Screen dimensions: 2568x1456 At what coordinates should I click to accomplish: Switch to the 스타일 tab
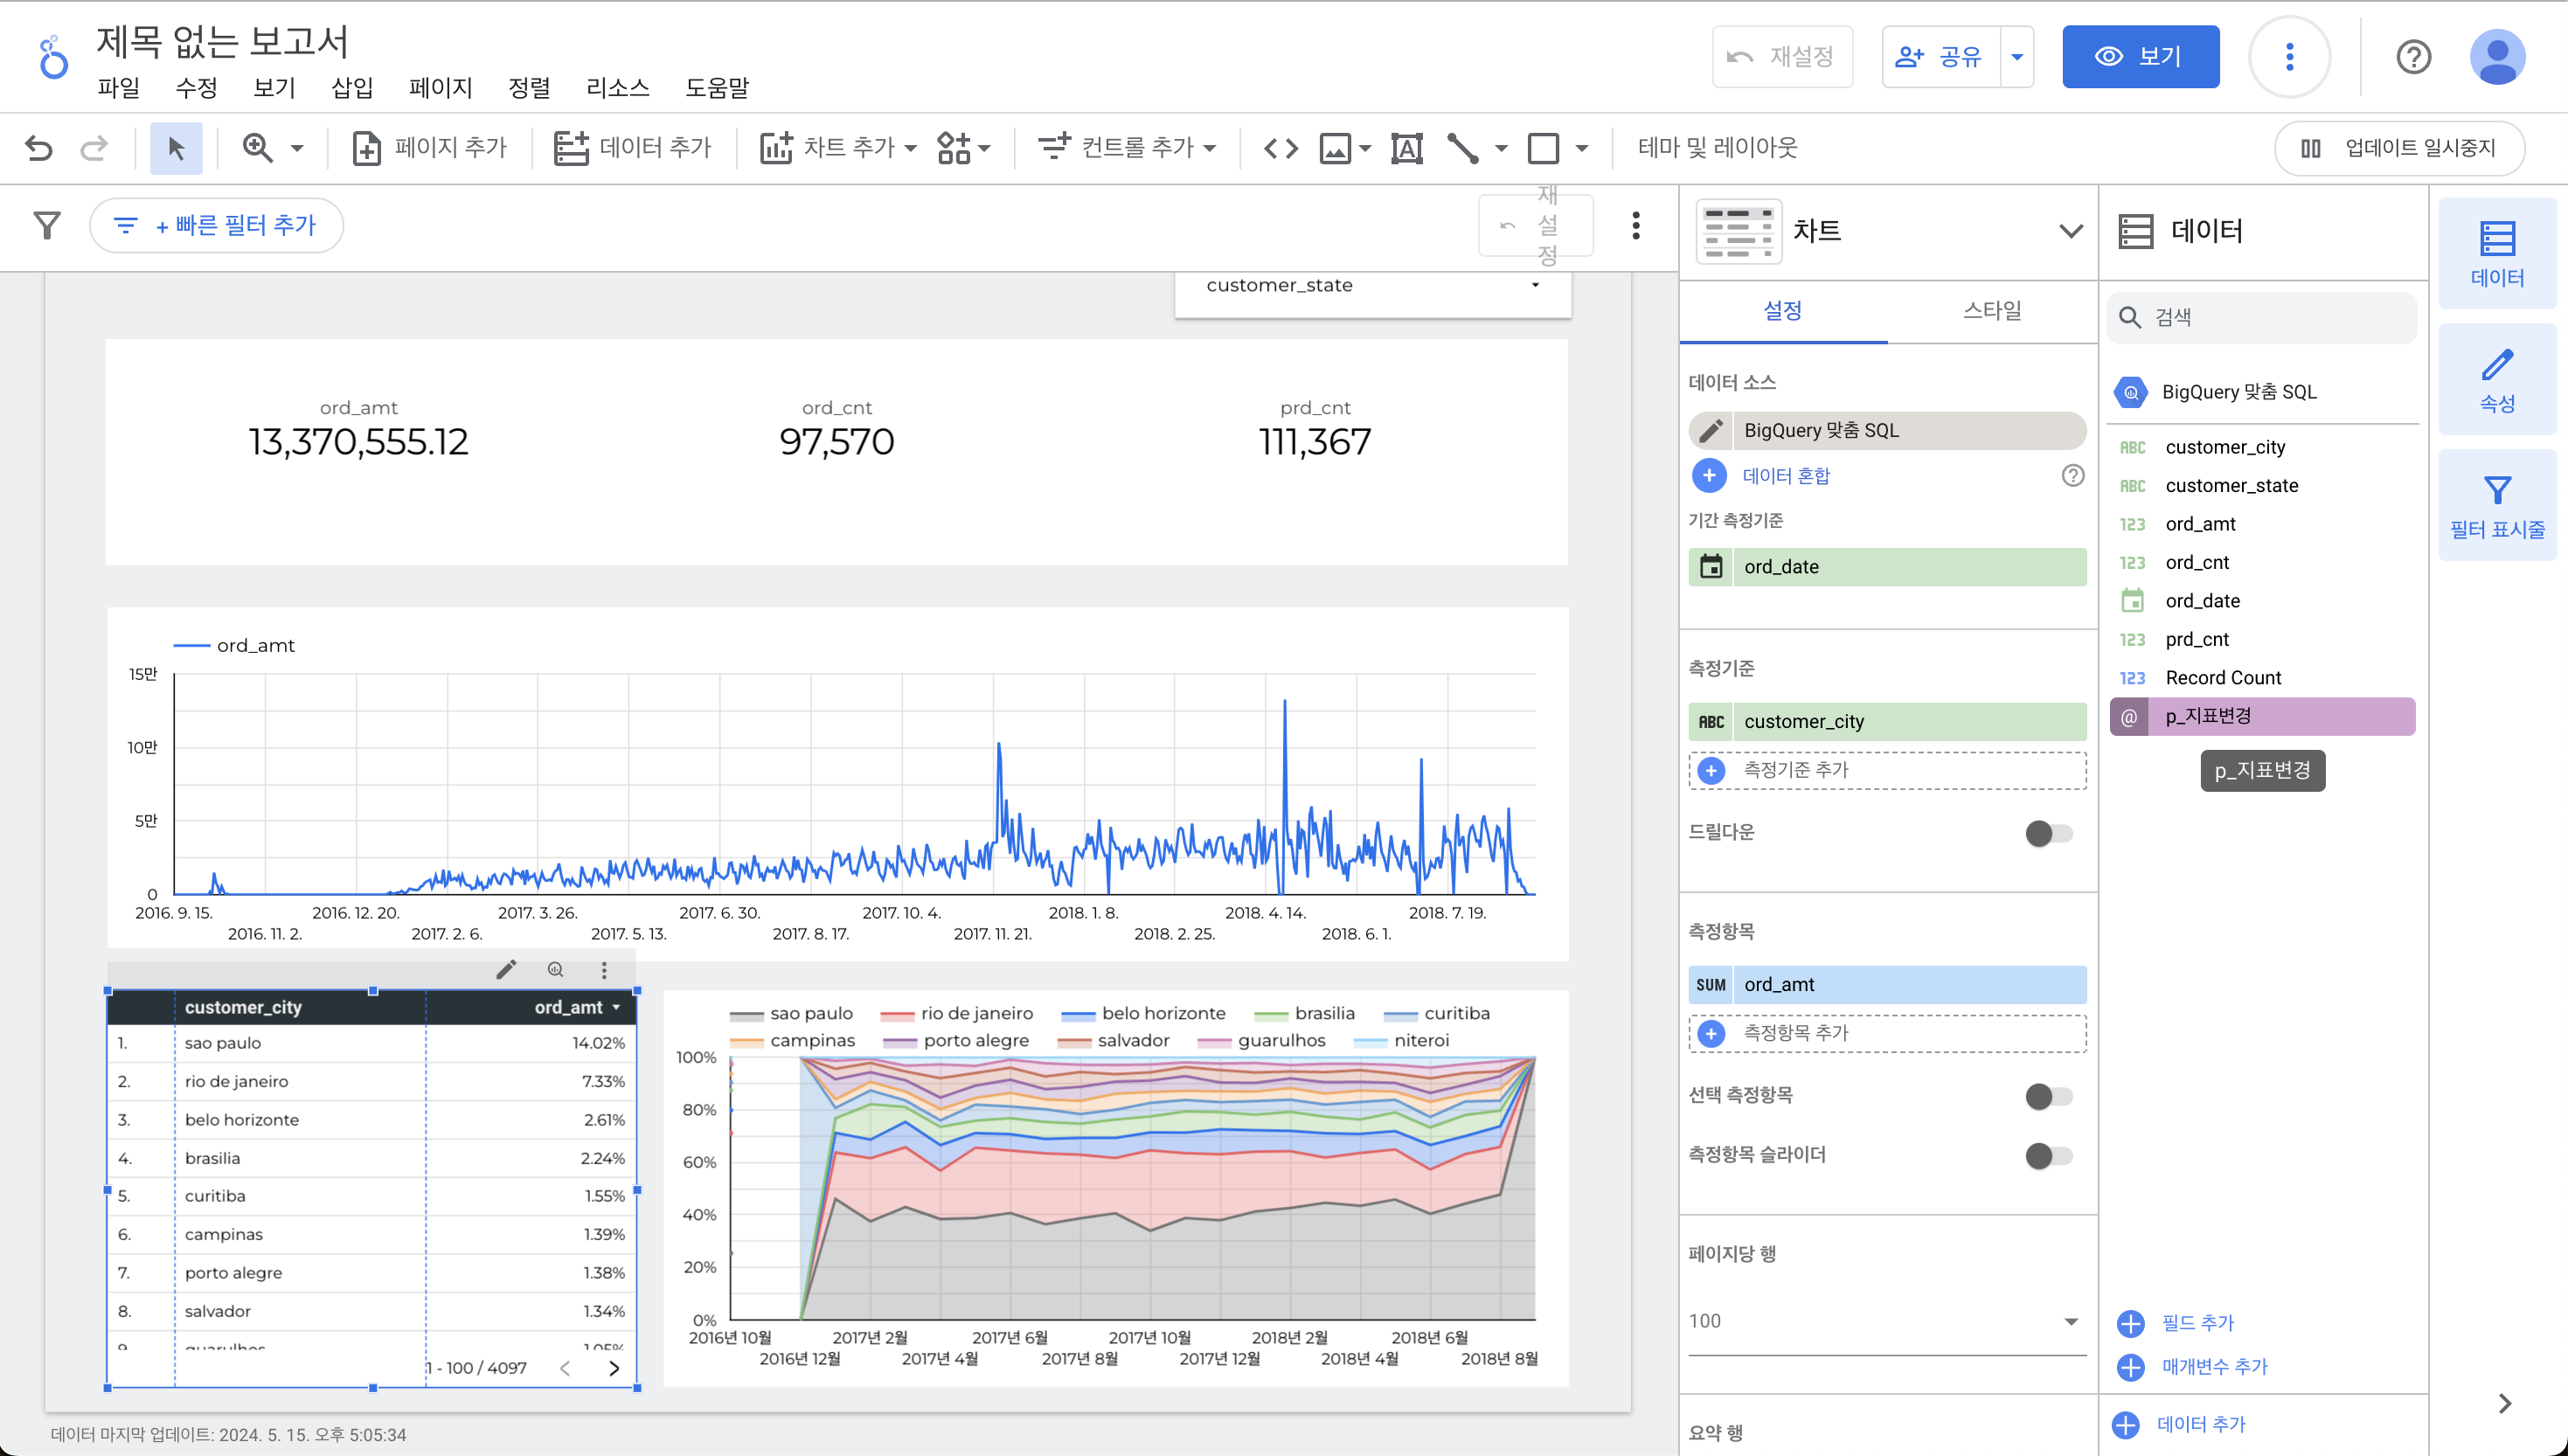1991,311
